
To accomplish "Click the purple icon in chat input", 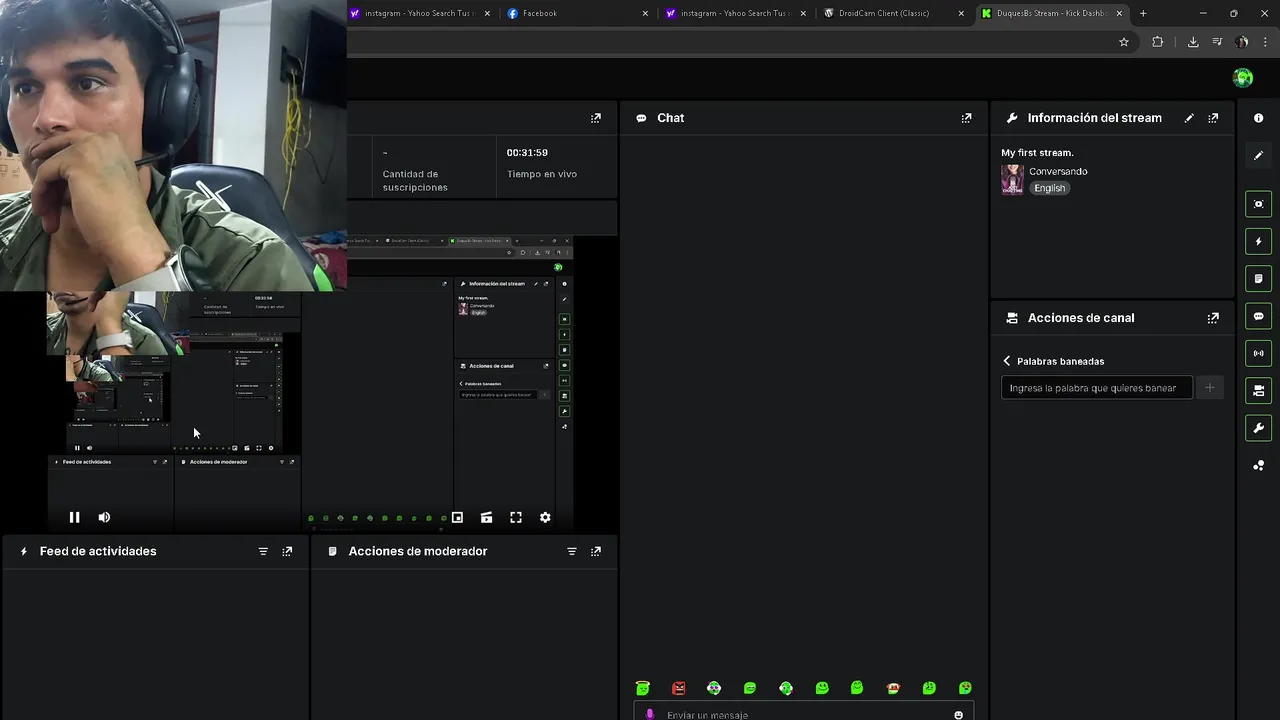I will [650, 715].
